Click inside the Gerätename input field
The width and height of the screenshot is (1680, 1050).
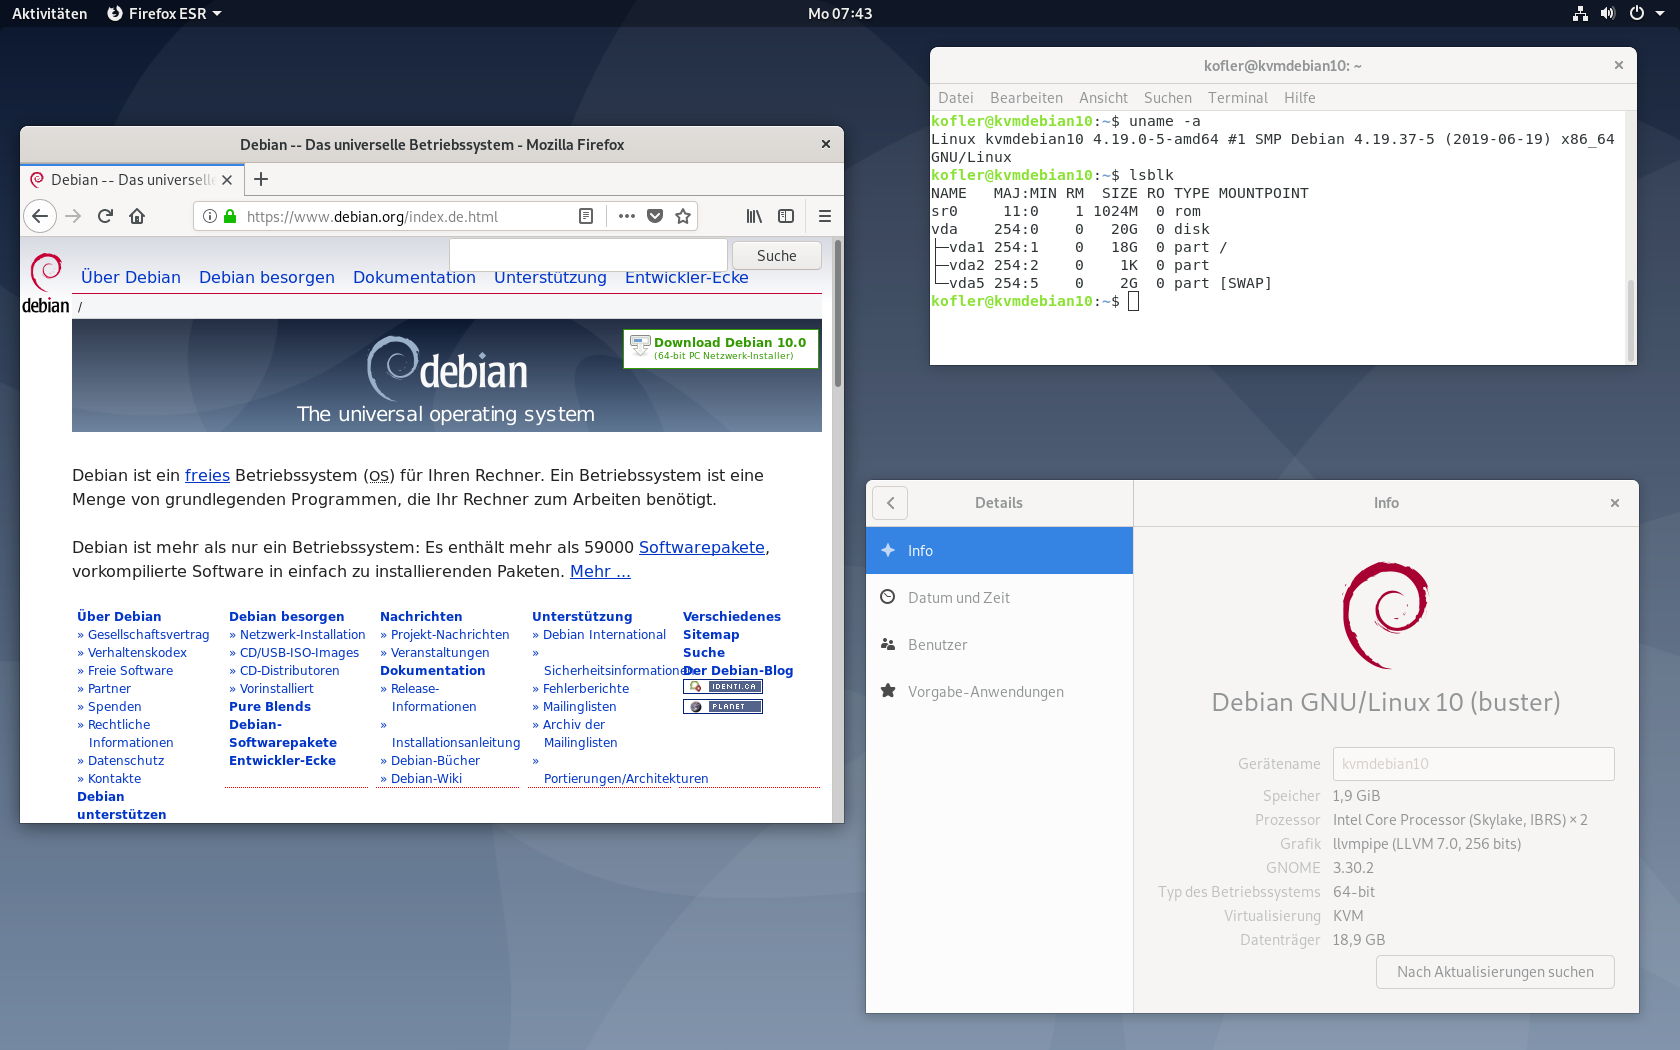pyautogui.click(x=1472, y=763)
